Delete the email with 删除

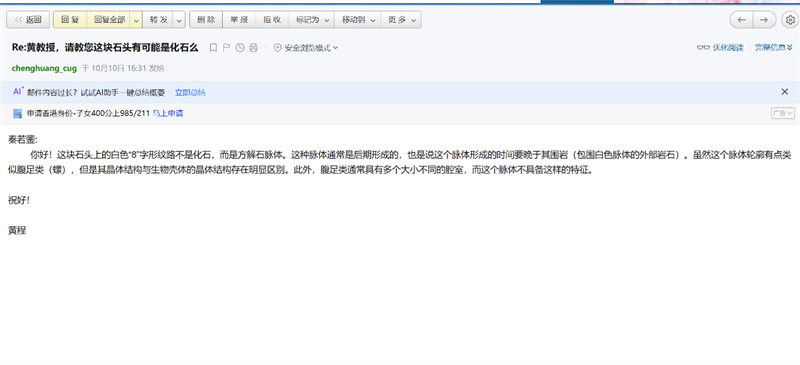coord(206,20)
